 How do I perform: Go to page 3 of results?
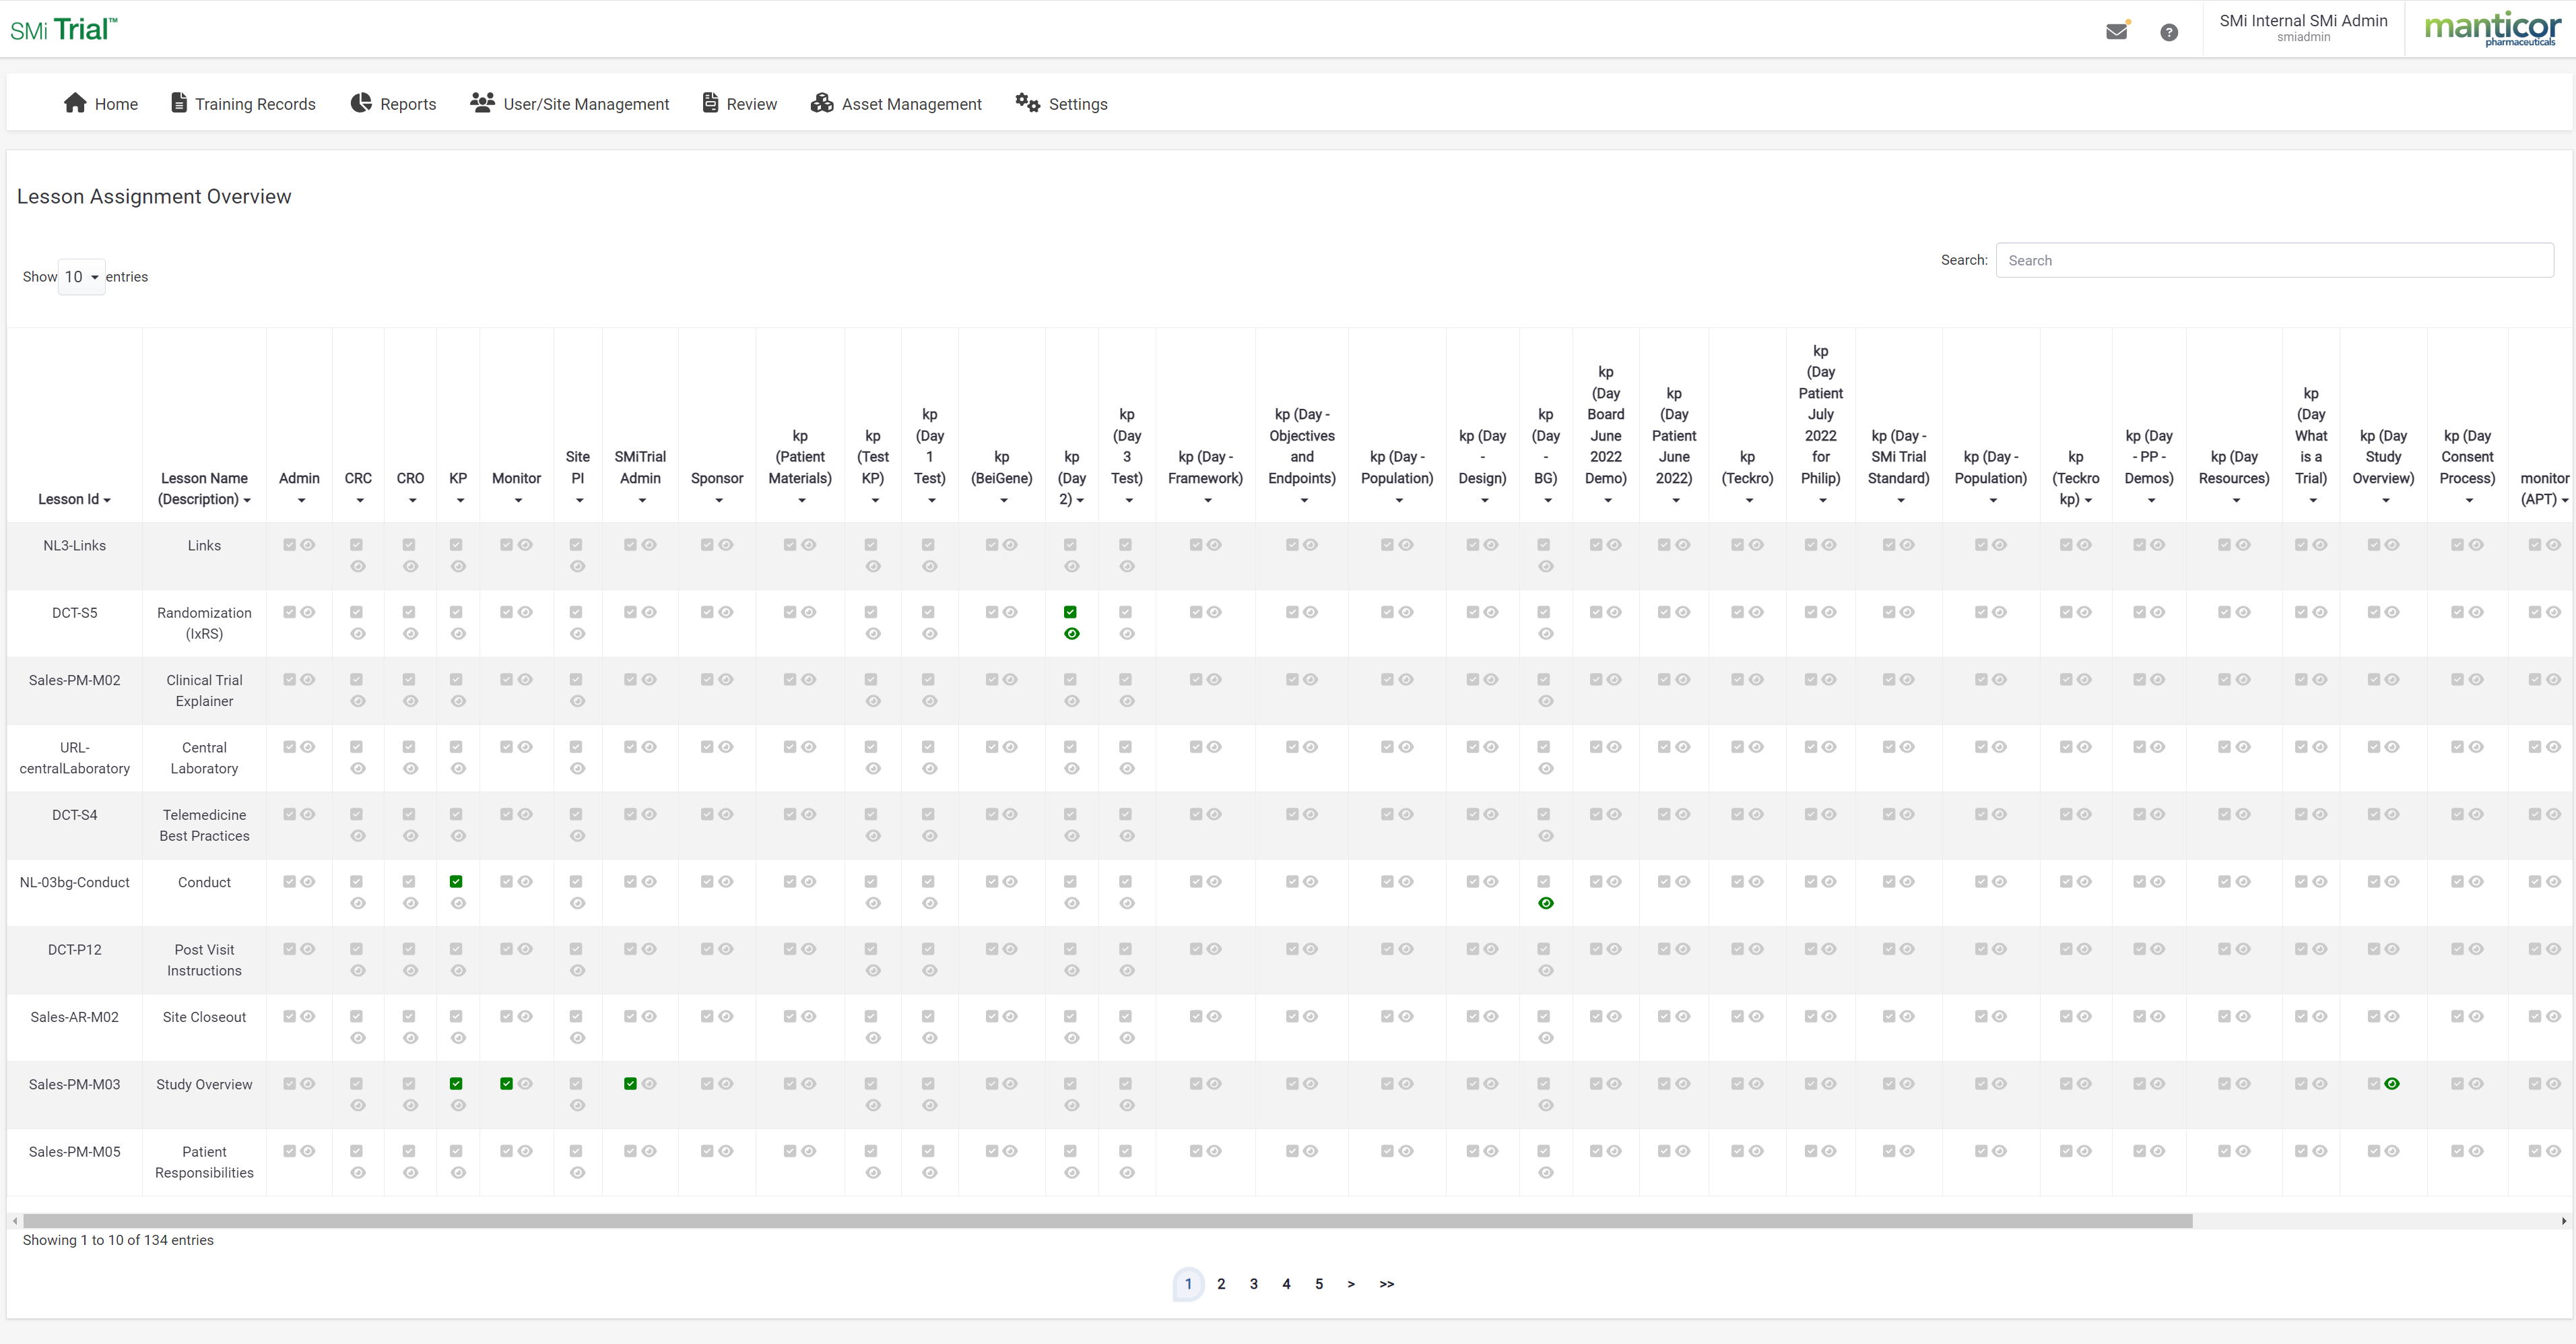tap(1253, 1284)
